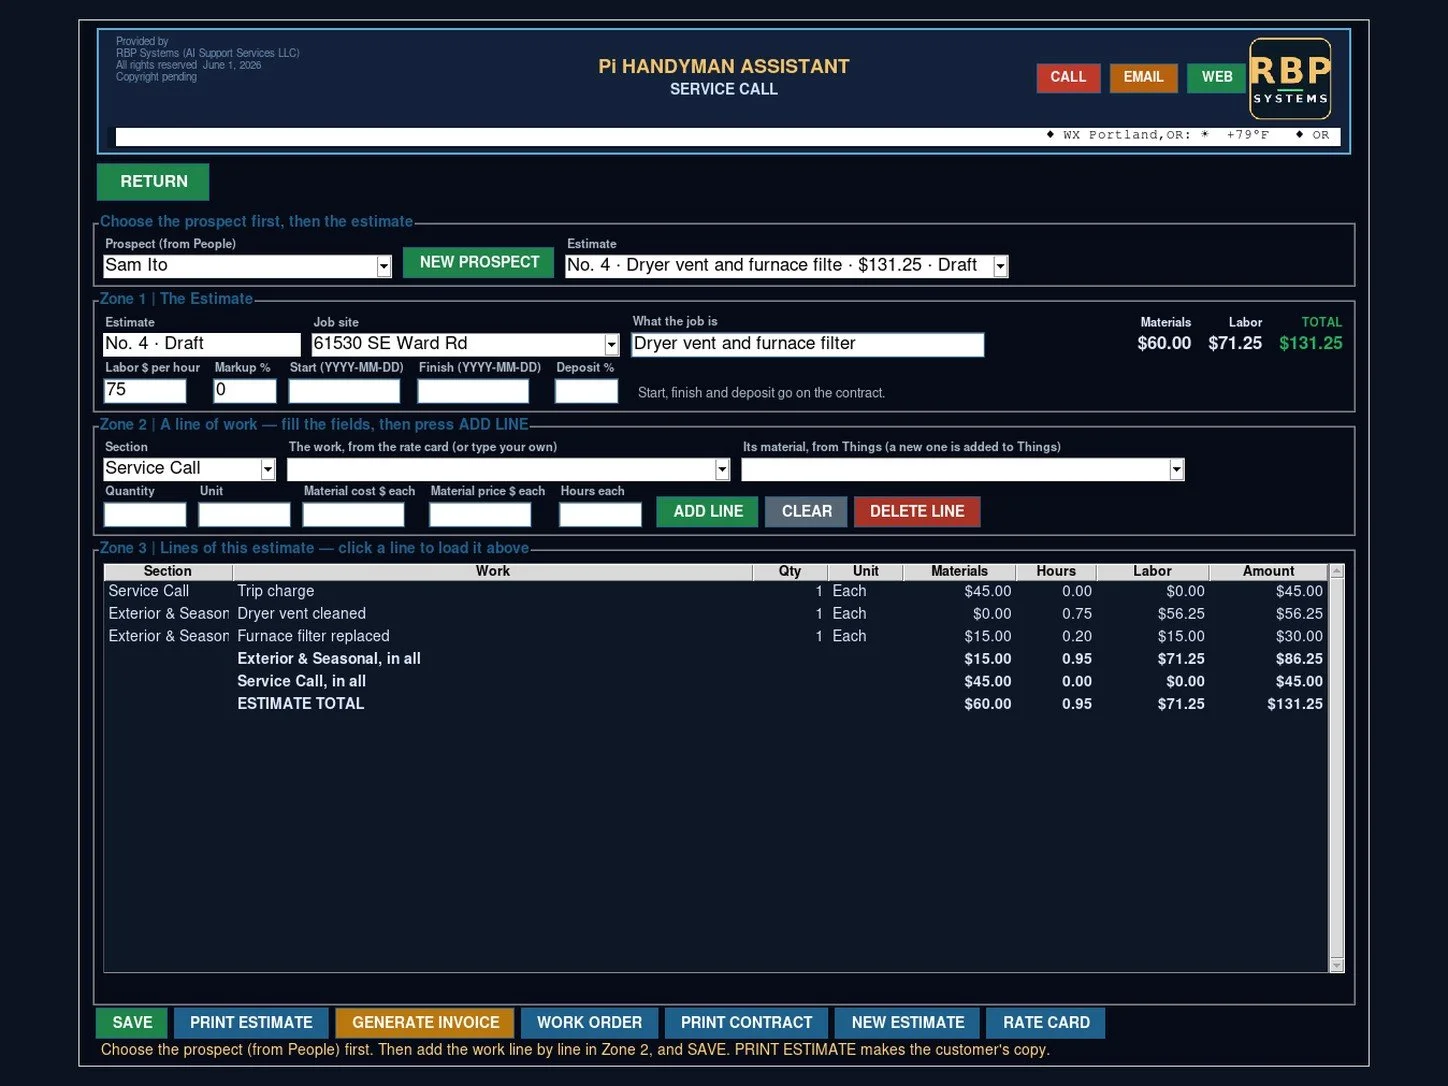Select the Trip charge line
This screenshot has width=1448, height=1086.
coord(716,591)
